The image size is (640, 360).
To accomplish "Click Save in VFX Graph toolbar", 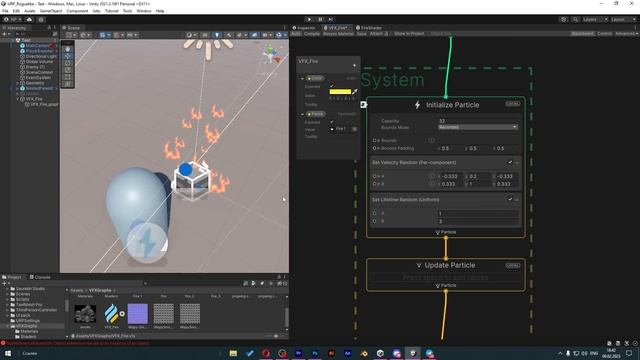I will (362, 33).
